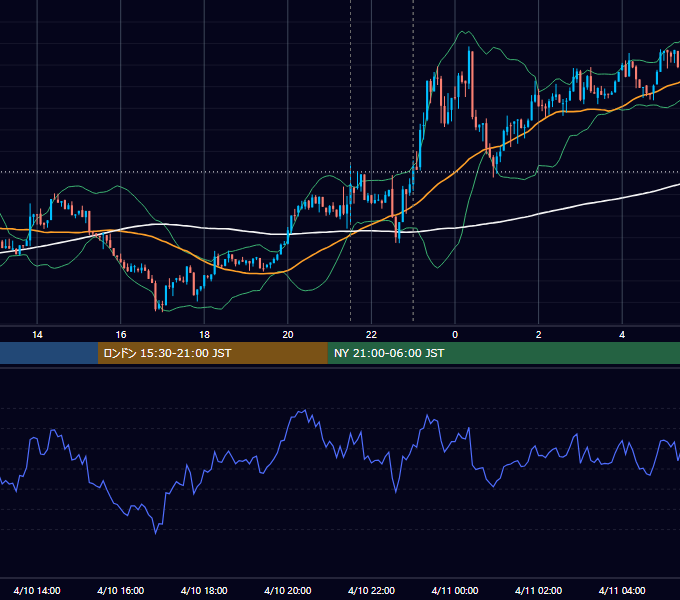Click the 4/11 00:00 date label
680x600 pixels.
(x=455, y=590)
